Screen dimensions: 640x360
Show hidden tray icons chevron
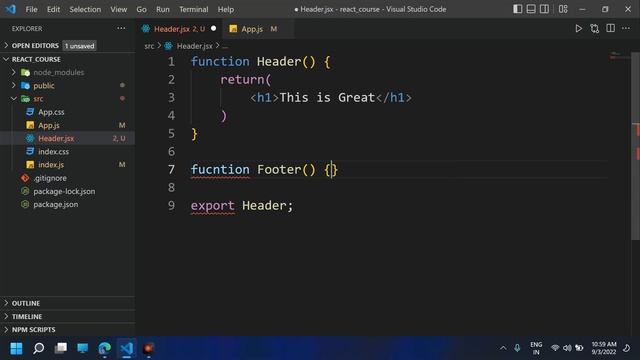tap(503, 348)
